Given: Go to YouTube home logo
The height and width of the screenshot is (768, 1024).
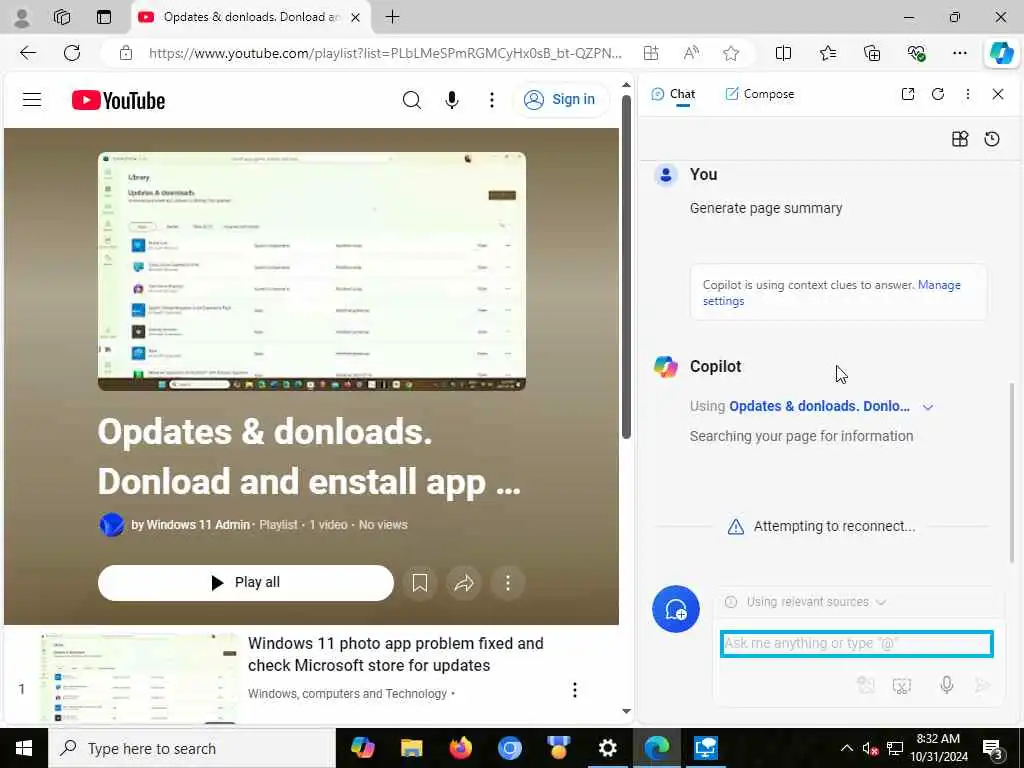Looking at the screenshot, I should (118, 101).
